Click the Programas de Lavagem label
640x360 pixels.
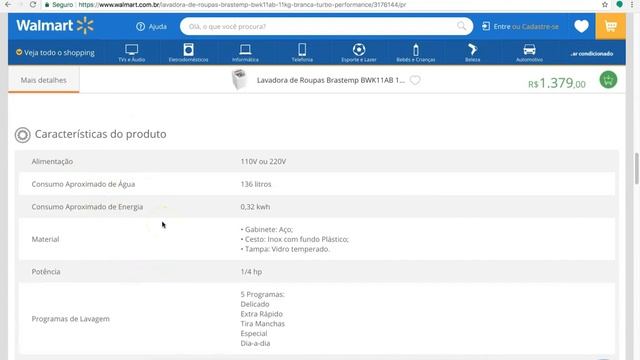click(71, 319)
